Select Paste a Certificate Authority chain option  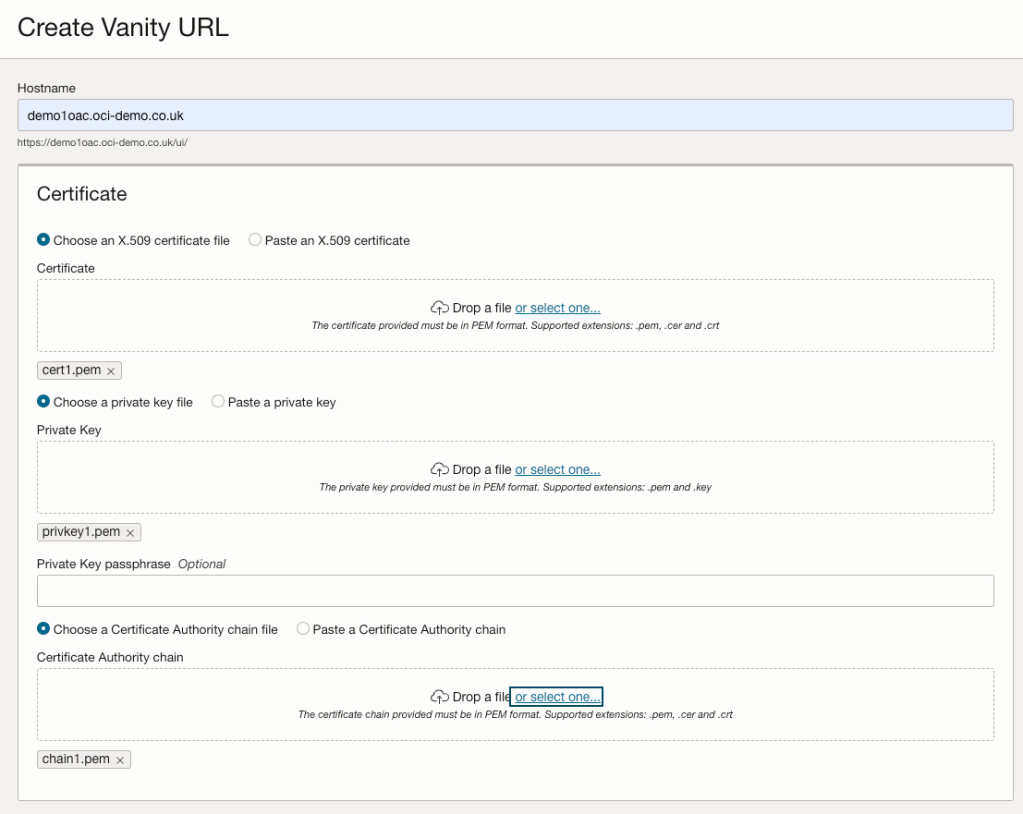click(x=303, y=629)
